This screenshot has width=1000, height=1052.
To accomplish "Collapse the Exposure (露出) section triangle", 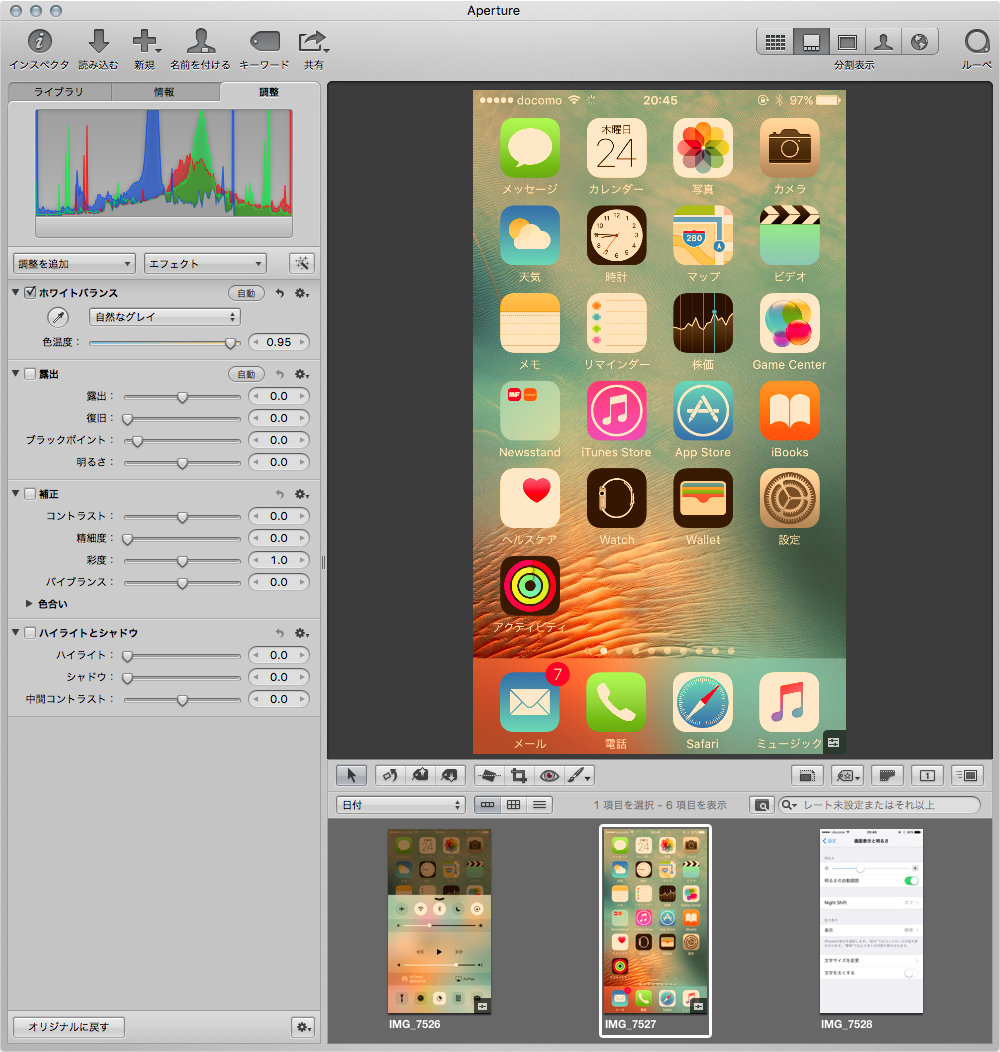I will [15, 373].
